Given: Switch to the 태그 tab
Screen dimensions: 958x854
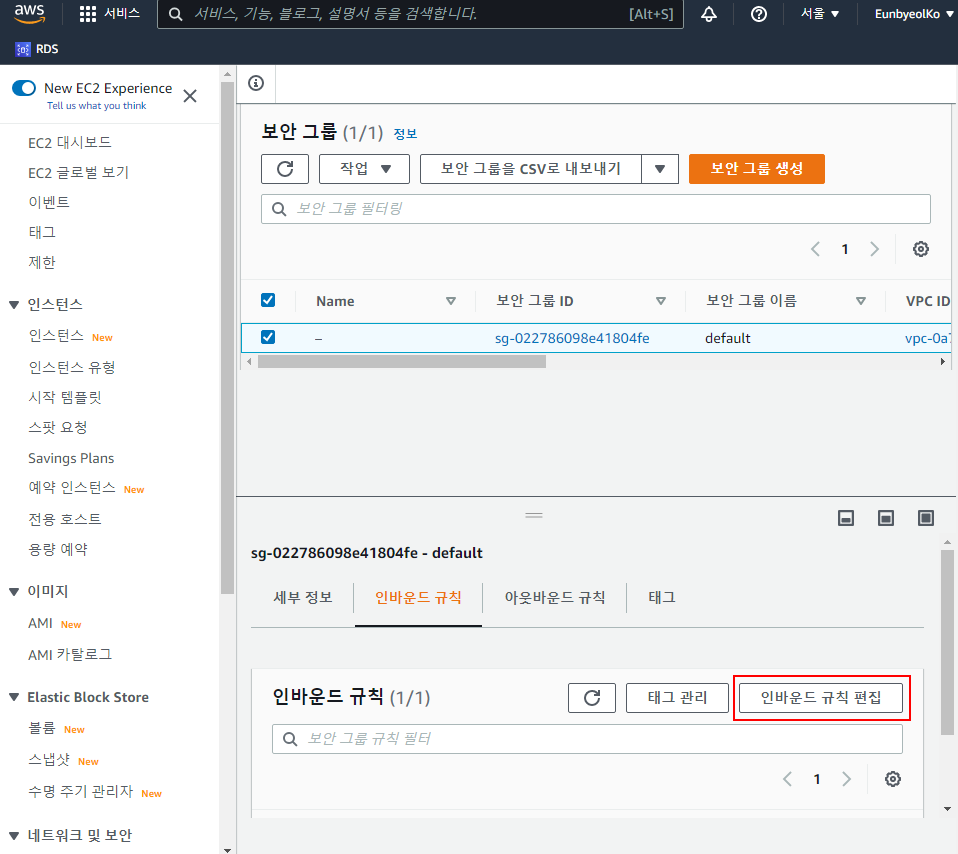Looking at the screenshot, I should pyautogui.click(x=662, y=597).
